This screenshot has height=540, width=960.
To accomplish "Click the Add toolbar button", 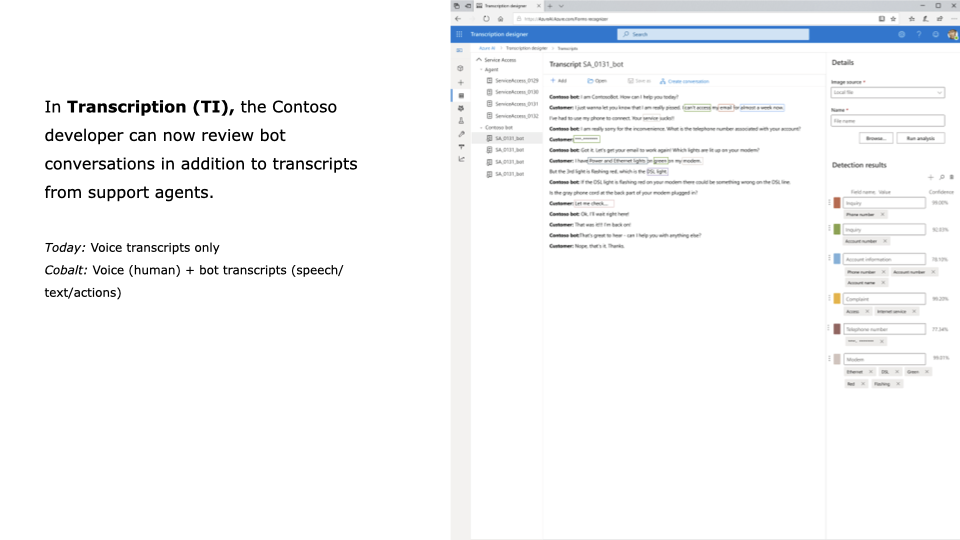I will click(x=558, y=81).
